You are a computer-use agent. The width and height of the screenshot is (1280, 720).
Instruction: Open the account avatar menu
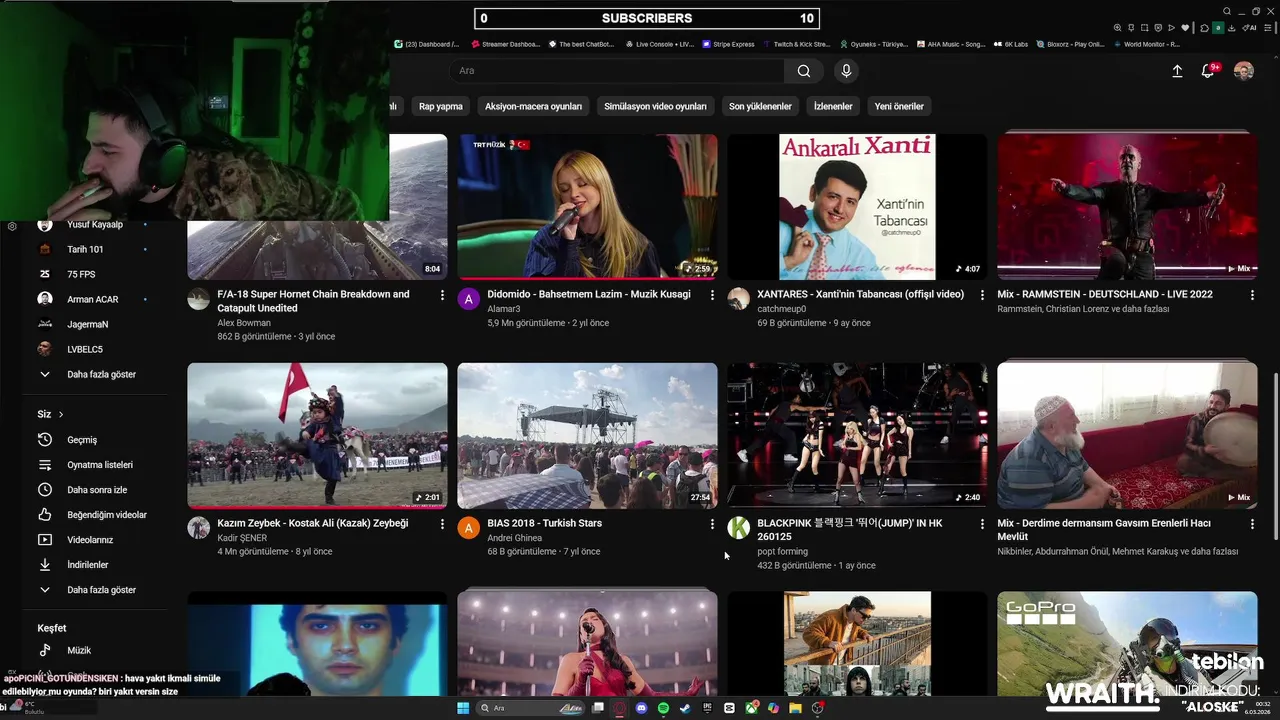click(x=1243, y=71)
